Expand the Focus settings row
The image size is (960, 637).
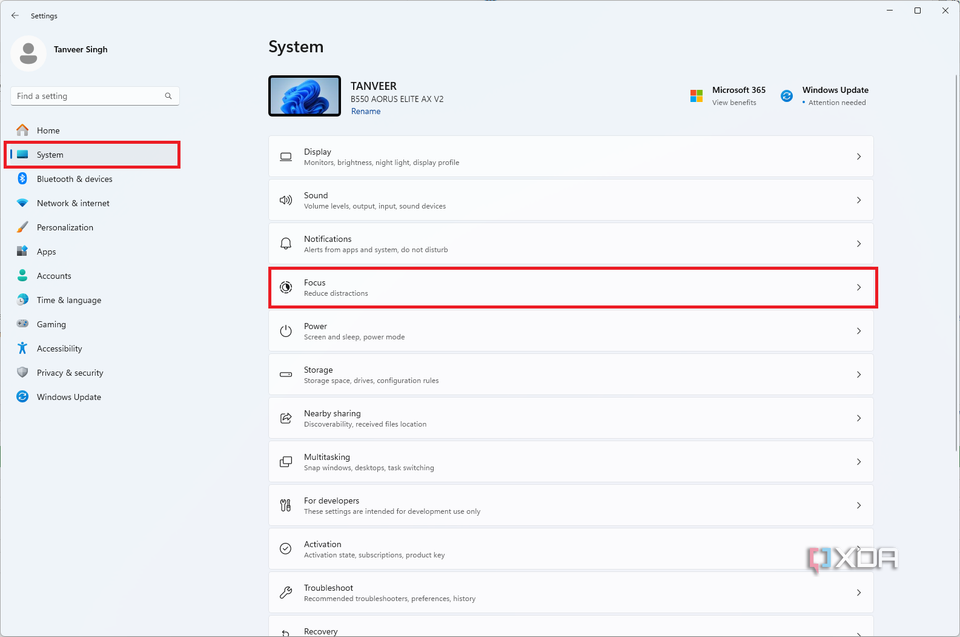[x=570, y=287]
